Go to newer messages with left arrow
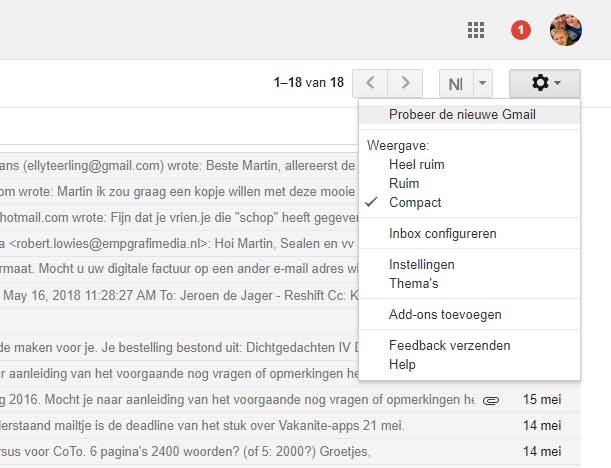This screenshot has height=468, width=611. tap(370, 83)
